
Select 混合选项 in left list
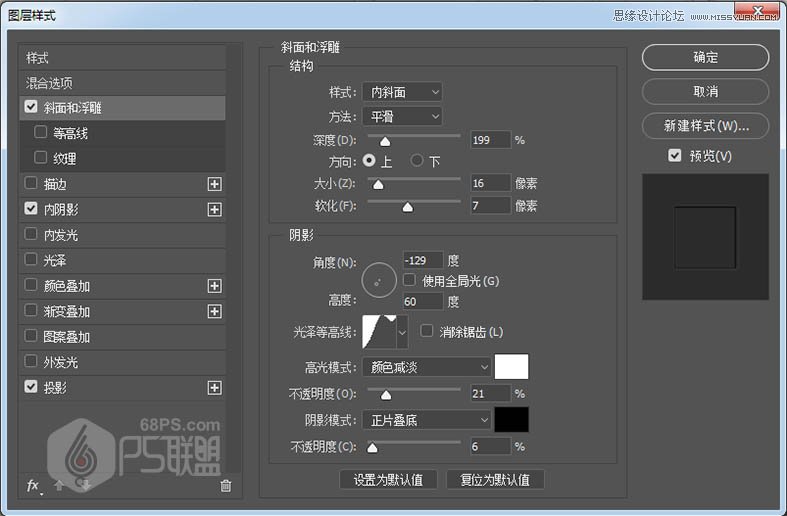pos(122,83)
